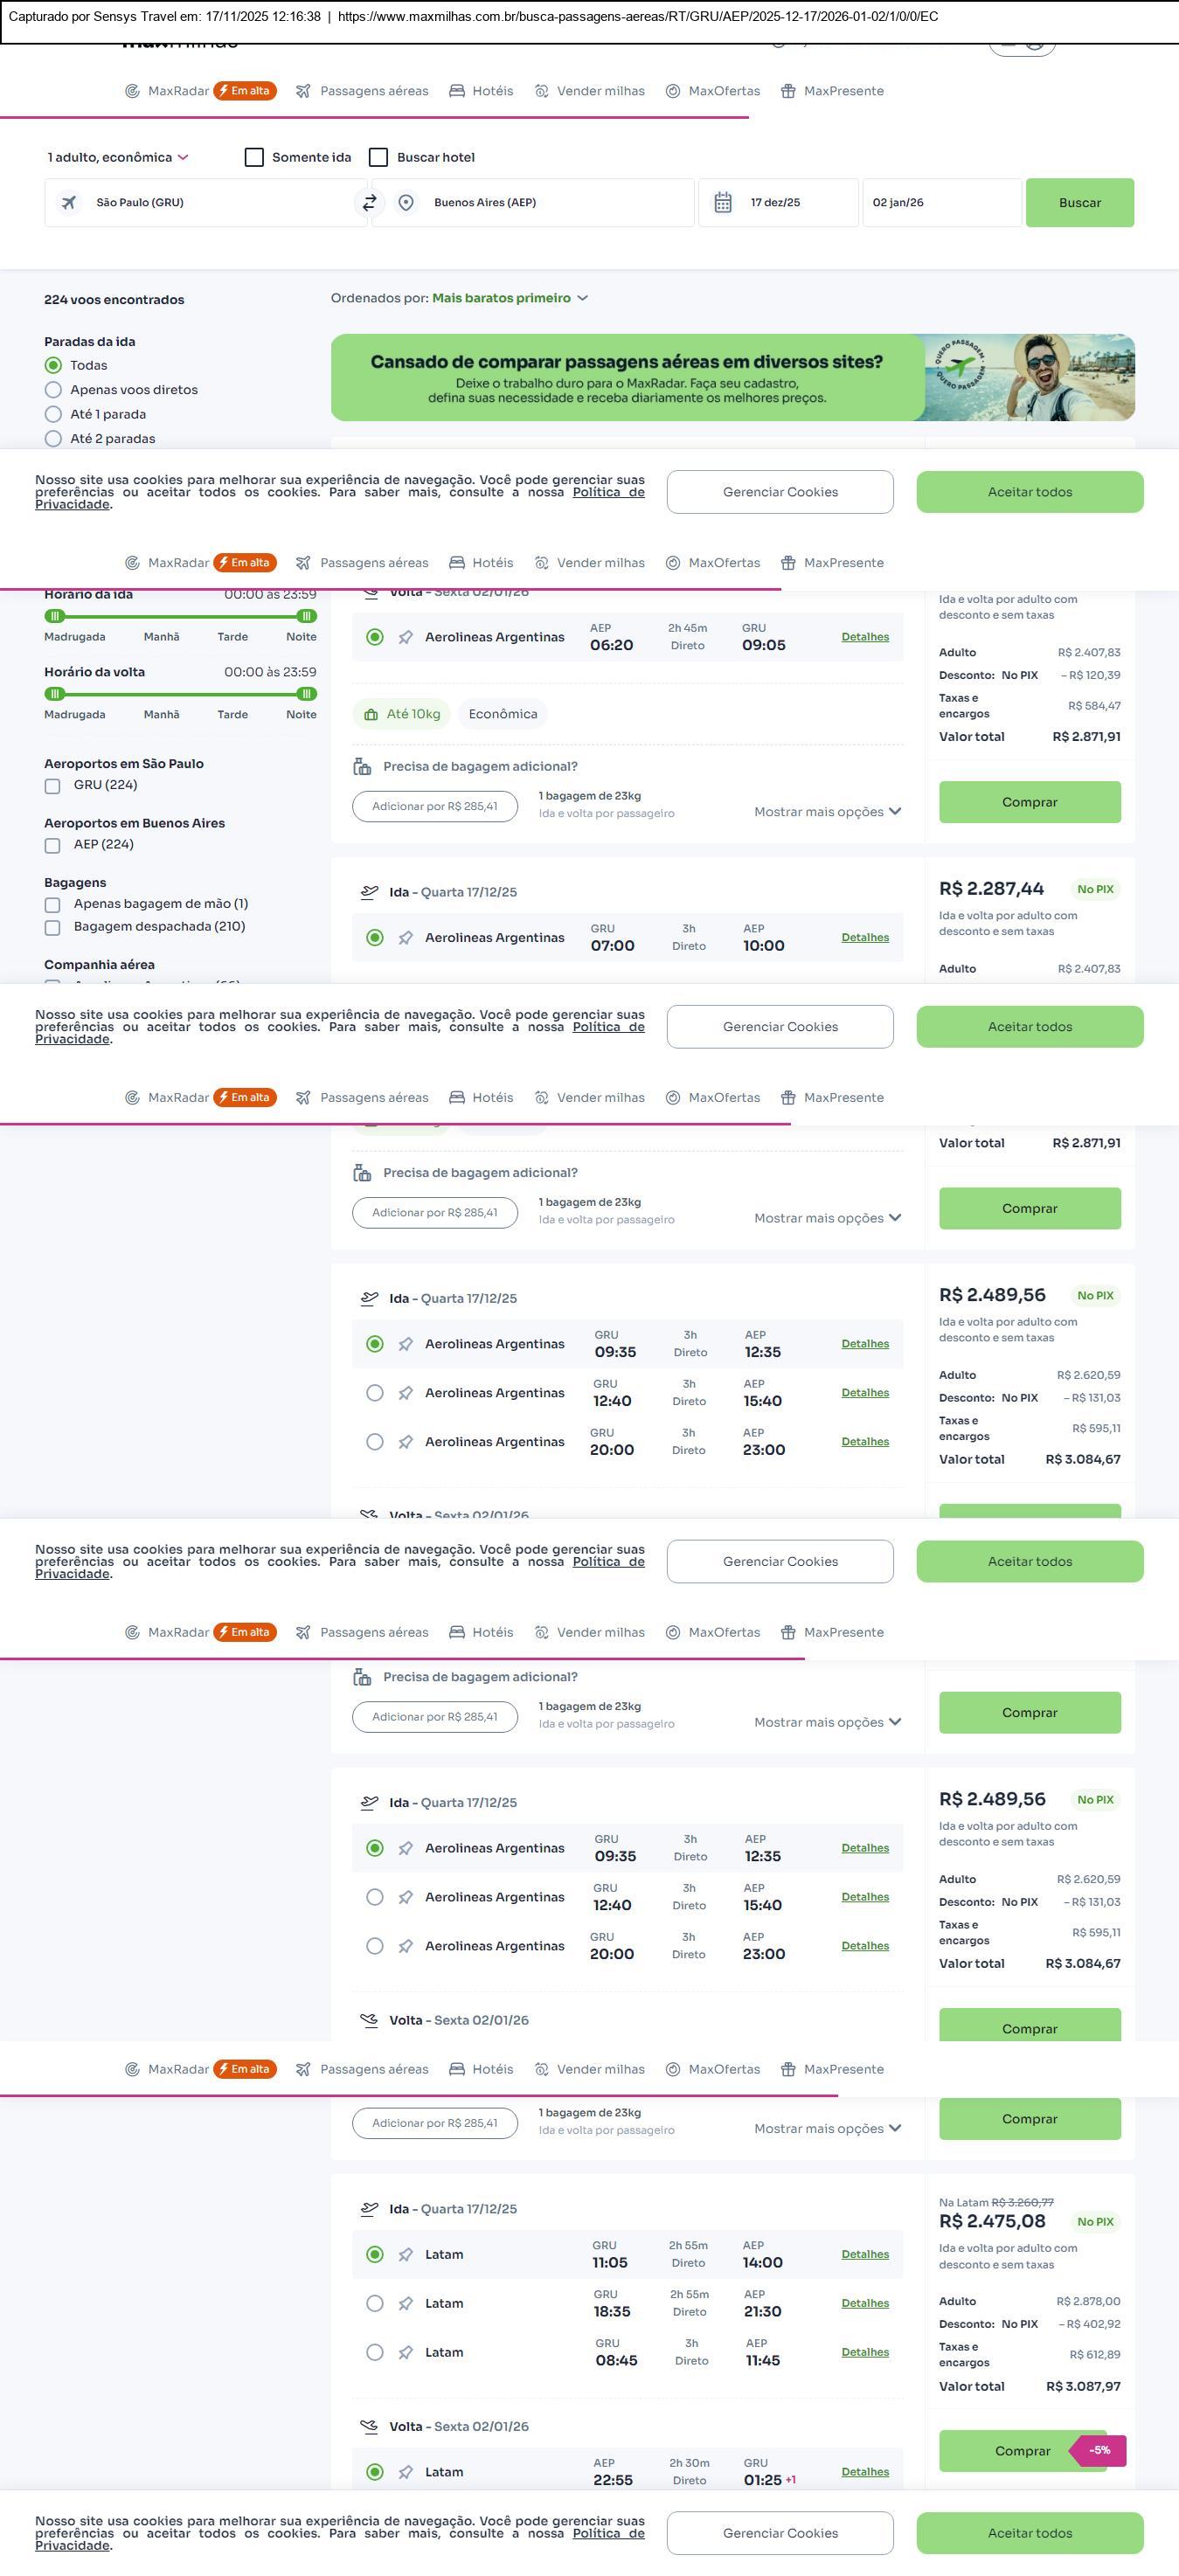Check the Somente ida checkbox
This screenshot has width=1179, height=2576.
[254, 157]
